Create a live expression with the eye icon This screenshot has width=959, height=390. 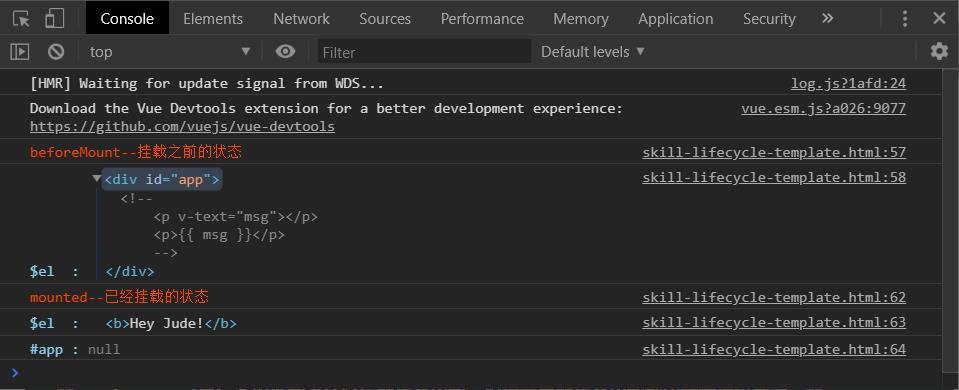coord(285,51)
